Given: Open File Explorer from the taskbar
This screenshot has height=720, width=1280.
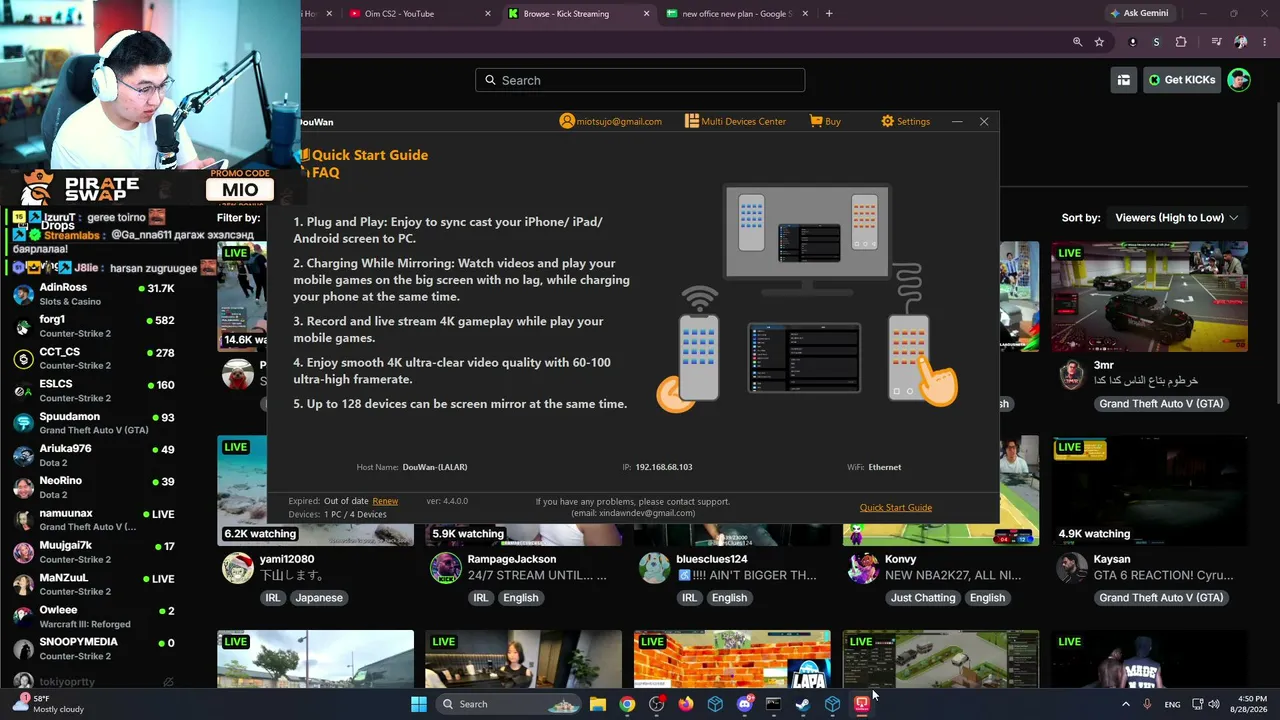Looking at the screenshot, I should pyautogui.click(x=598, y=704).
